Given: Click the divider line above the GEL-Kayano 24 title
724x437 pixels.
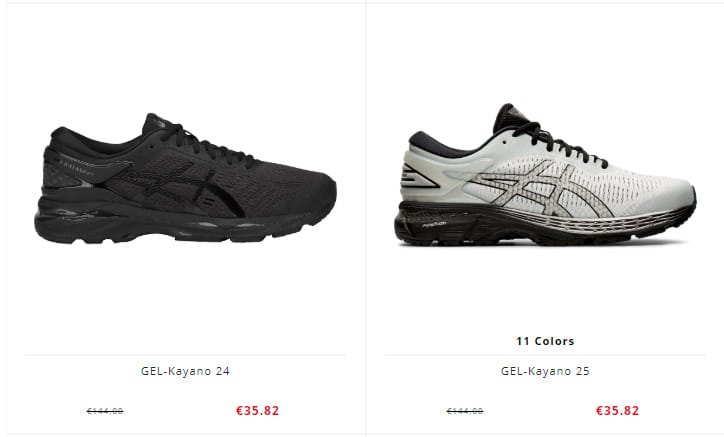Looking at the screenshot, I should click(x=185, y=355).
